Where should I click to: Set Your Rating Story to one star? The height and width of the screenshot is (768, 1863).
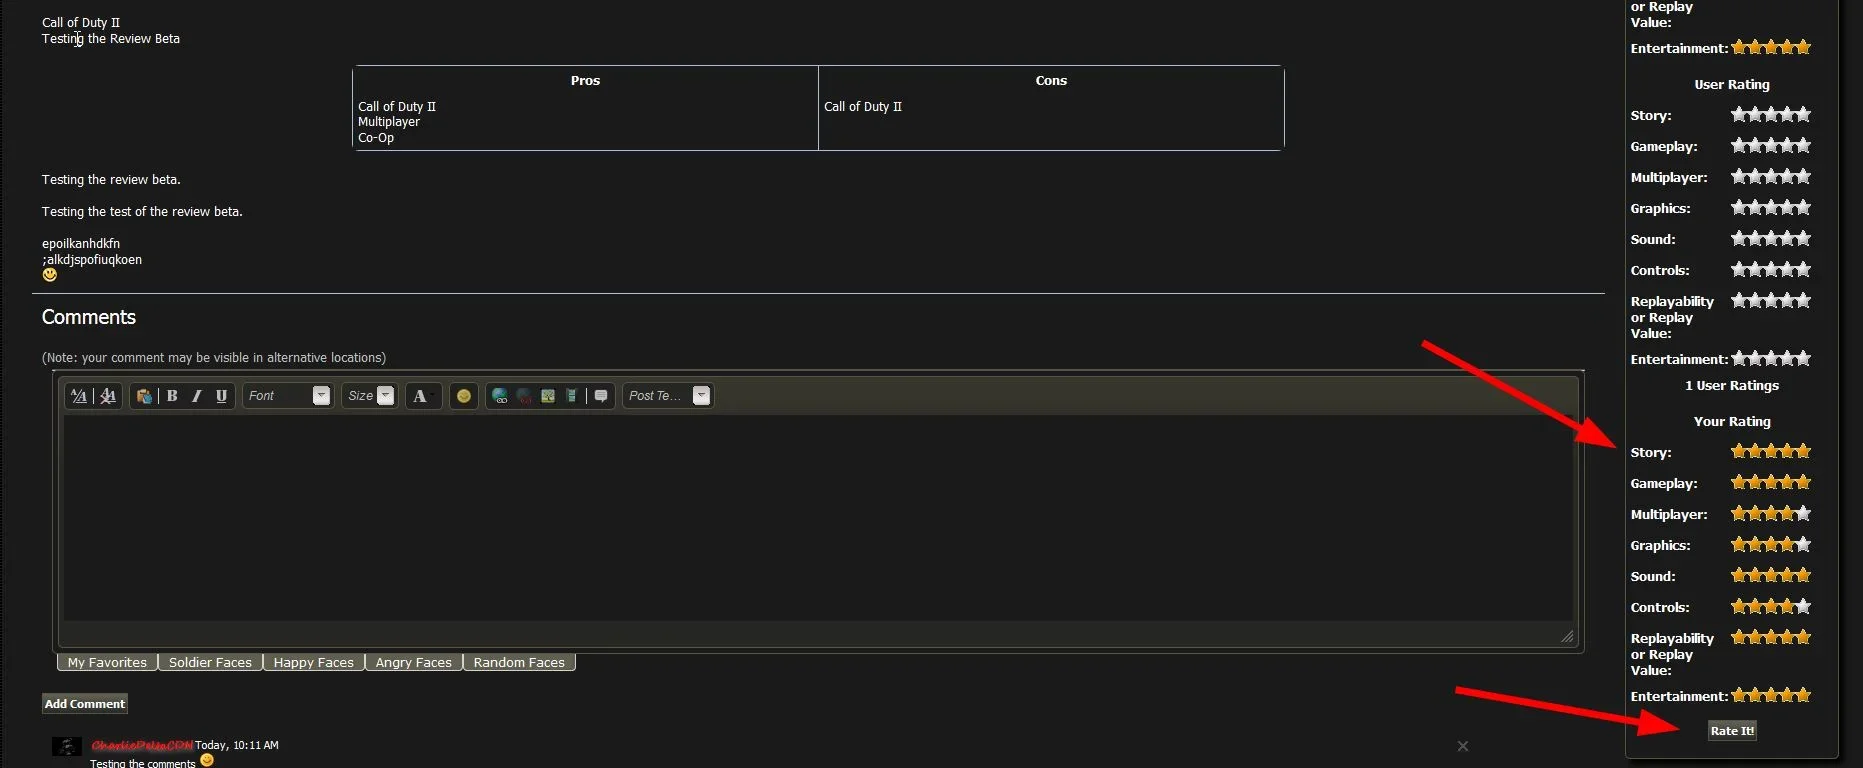click(x=1739, y=452)
